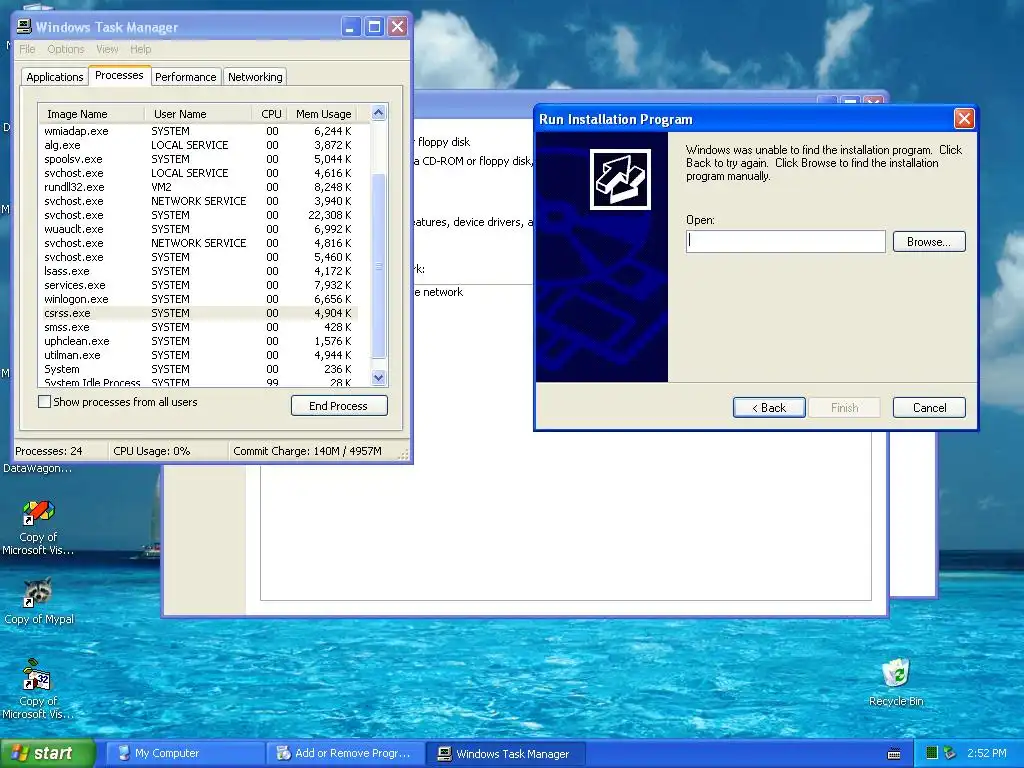The width and height of the screenshot is (1024, 768).
Task: Click the green CPU usage tray icon
Action: pyautogui.click(x=932, y=753)
